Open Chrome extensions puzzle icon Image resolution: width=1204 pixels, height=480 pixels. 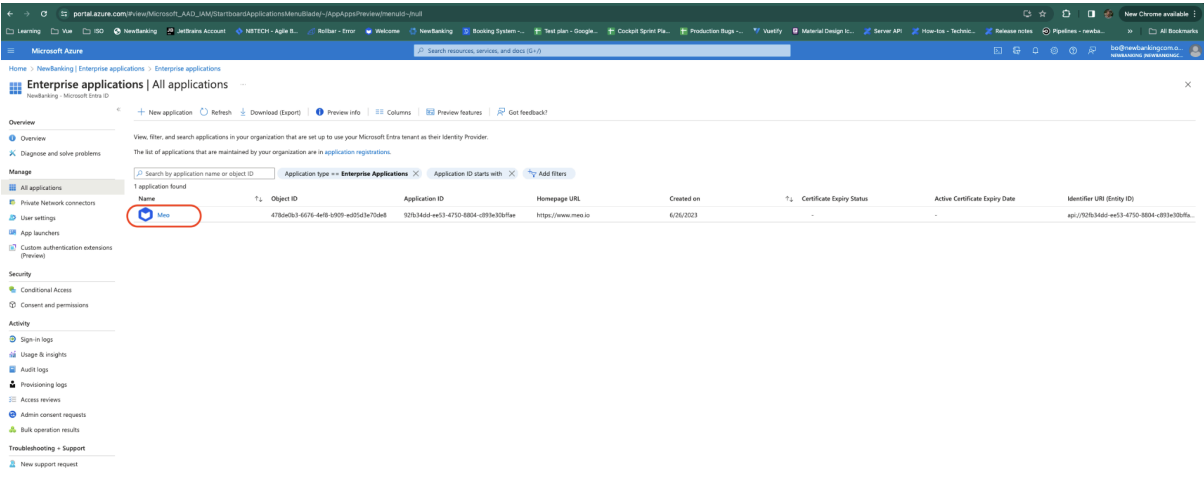click(x=1065, y=15)
